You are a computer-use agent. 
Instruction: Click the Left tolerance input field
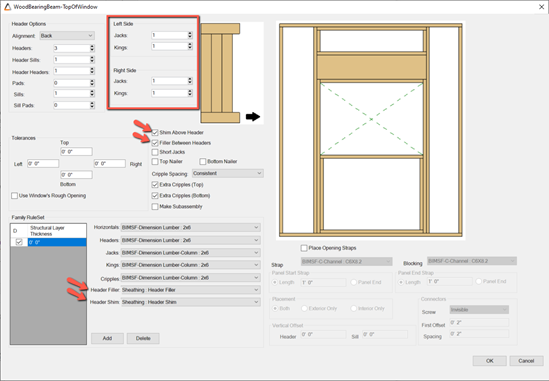[43, 164]
